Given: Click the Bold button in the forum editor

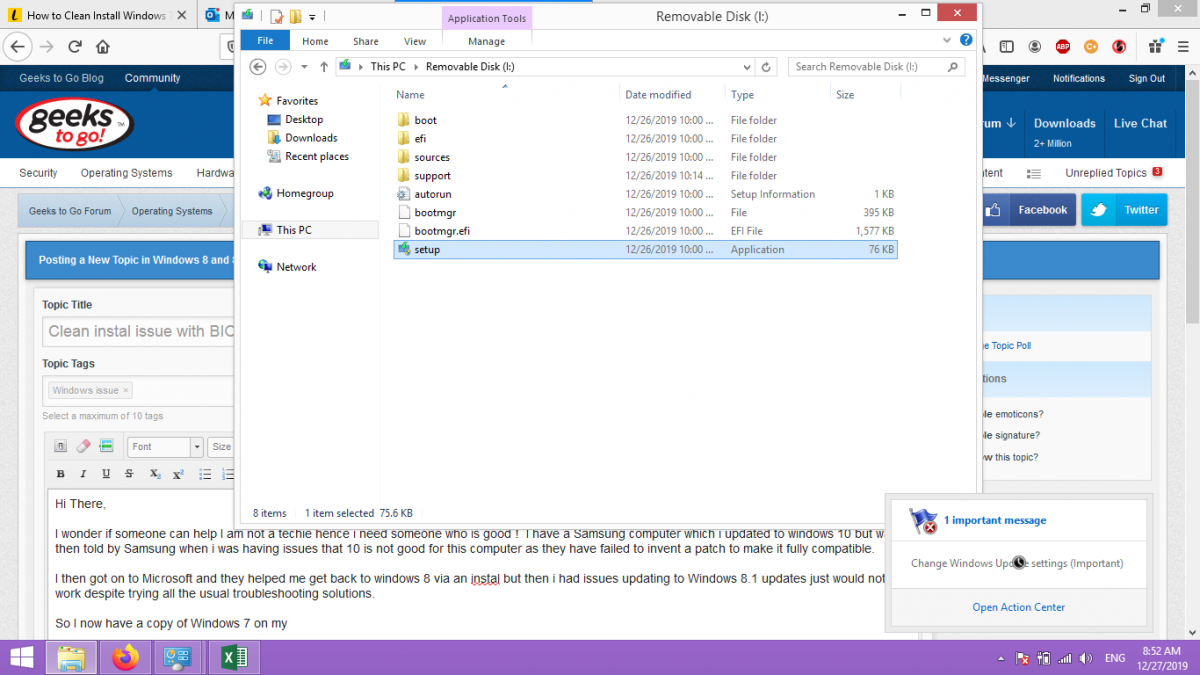Looking at the screenshot, I should (x=61, y=474).
